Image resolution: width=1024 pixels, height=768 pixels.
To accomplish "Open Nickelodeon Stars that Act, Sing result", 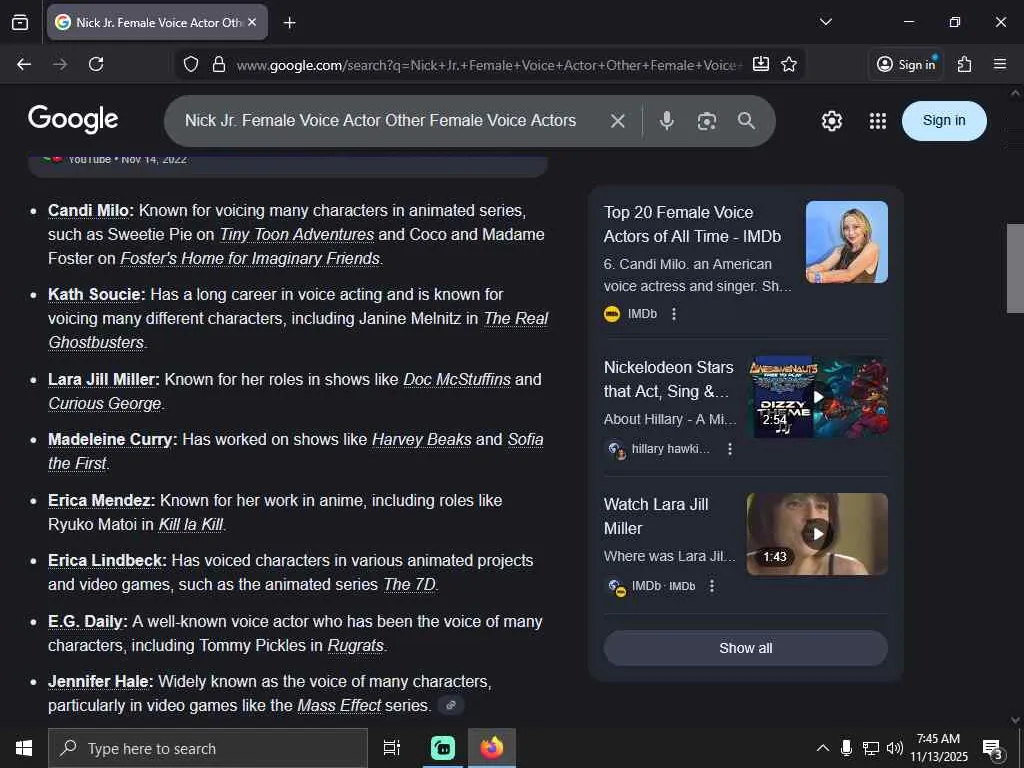I will pos(669,379).
